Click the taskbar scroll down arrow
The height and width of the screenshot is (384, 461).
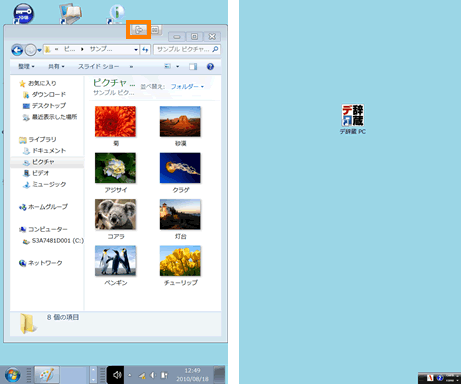pos(94,379)
